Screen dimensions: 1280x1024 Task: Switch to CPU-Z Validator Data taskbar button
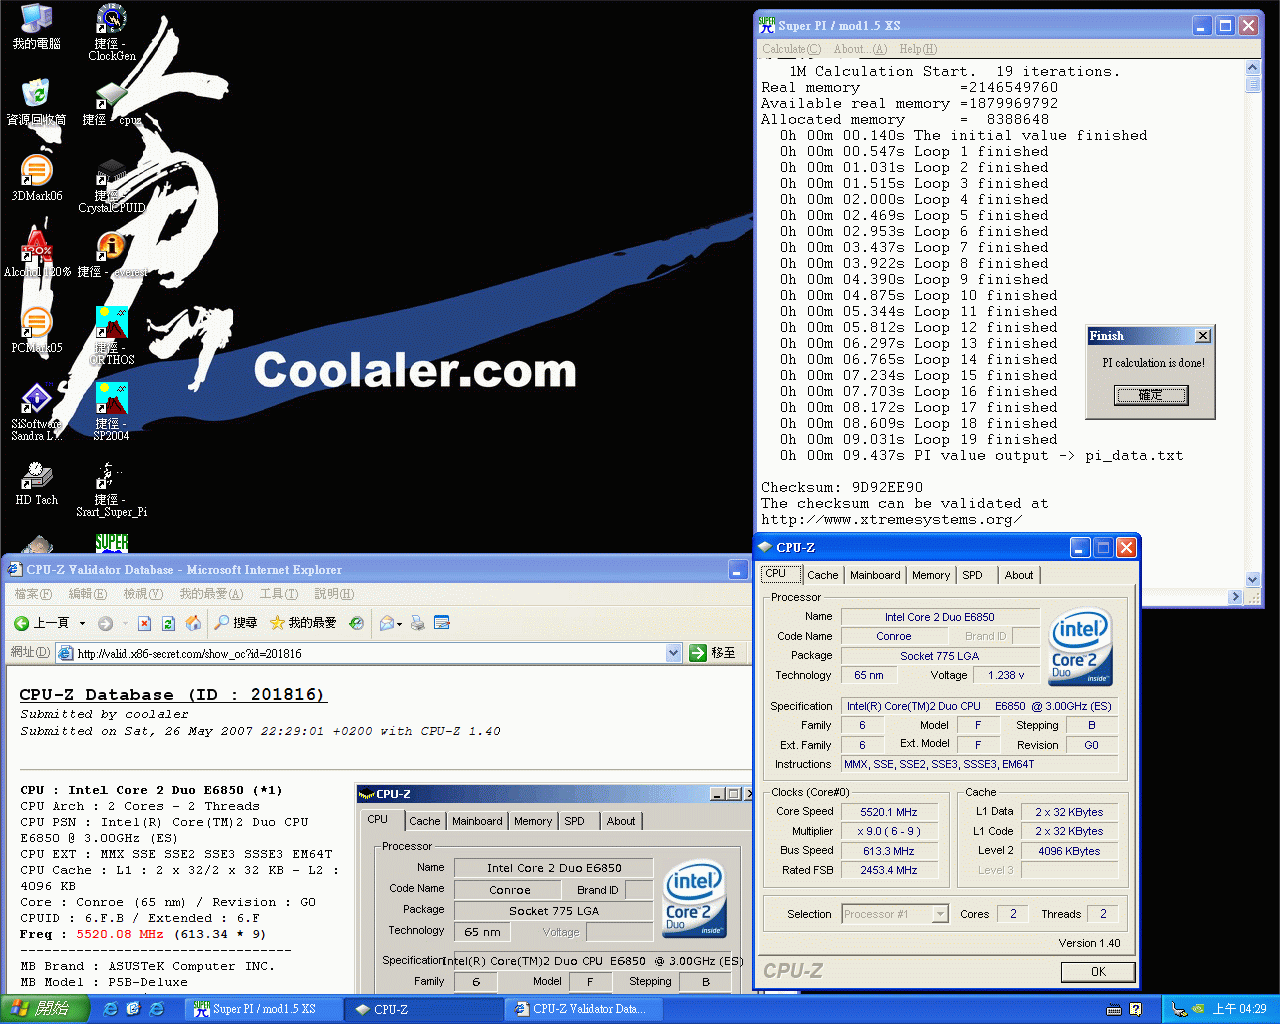pyautogui.click(x=585, y=1009)
